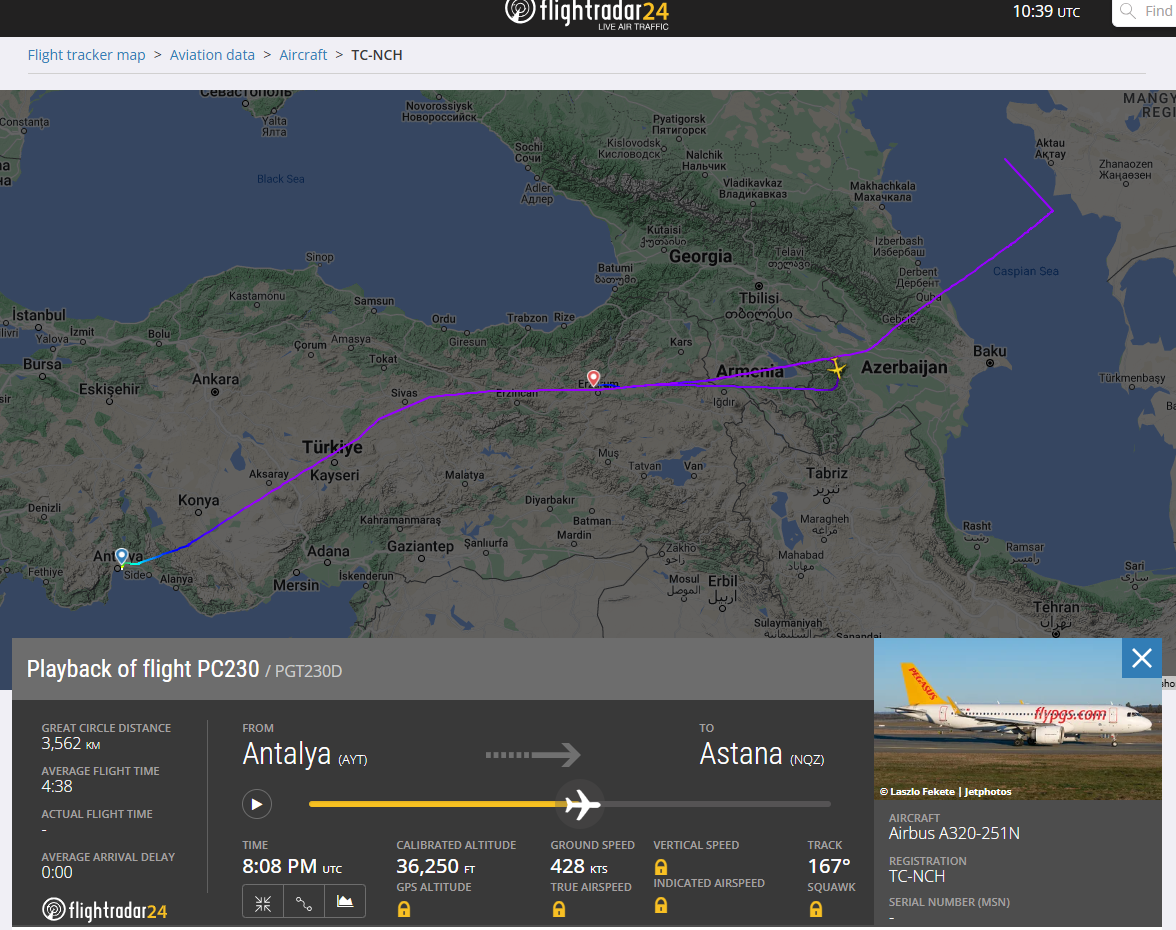Open the Flight tracker map breadcrumb link
The image size is (1176, 930).
pos(86,55)
